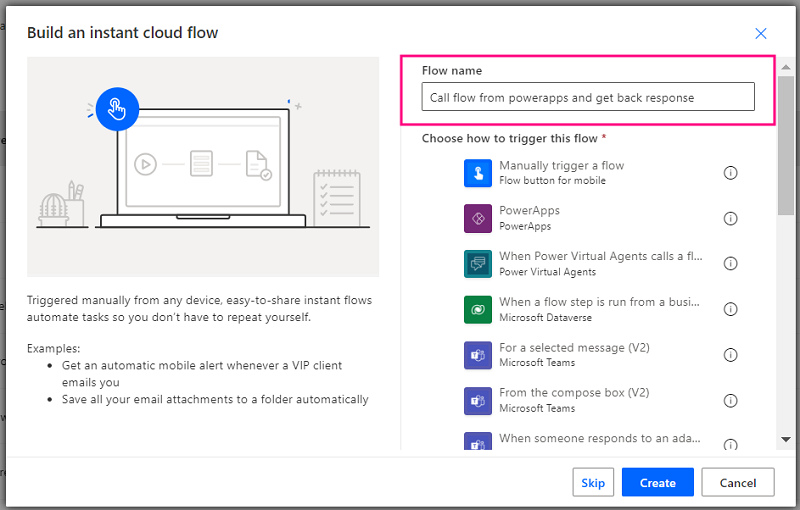Select "When a flow step is run from a busi..."

click(599, 302)
